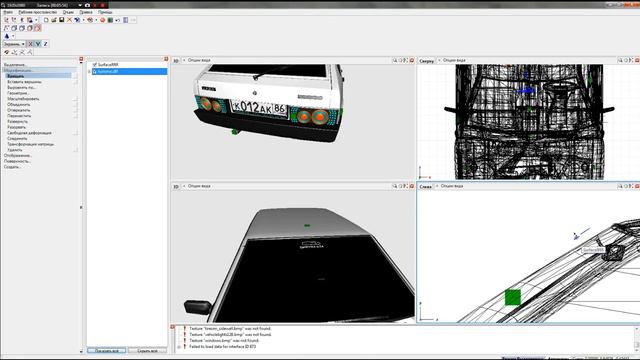Expand the Поверхность command group
The width and height of the screenshot is (640, 360).
click(17, 161)
